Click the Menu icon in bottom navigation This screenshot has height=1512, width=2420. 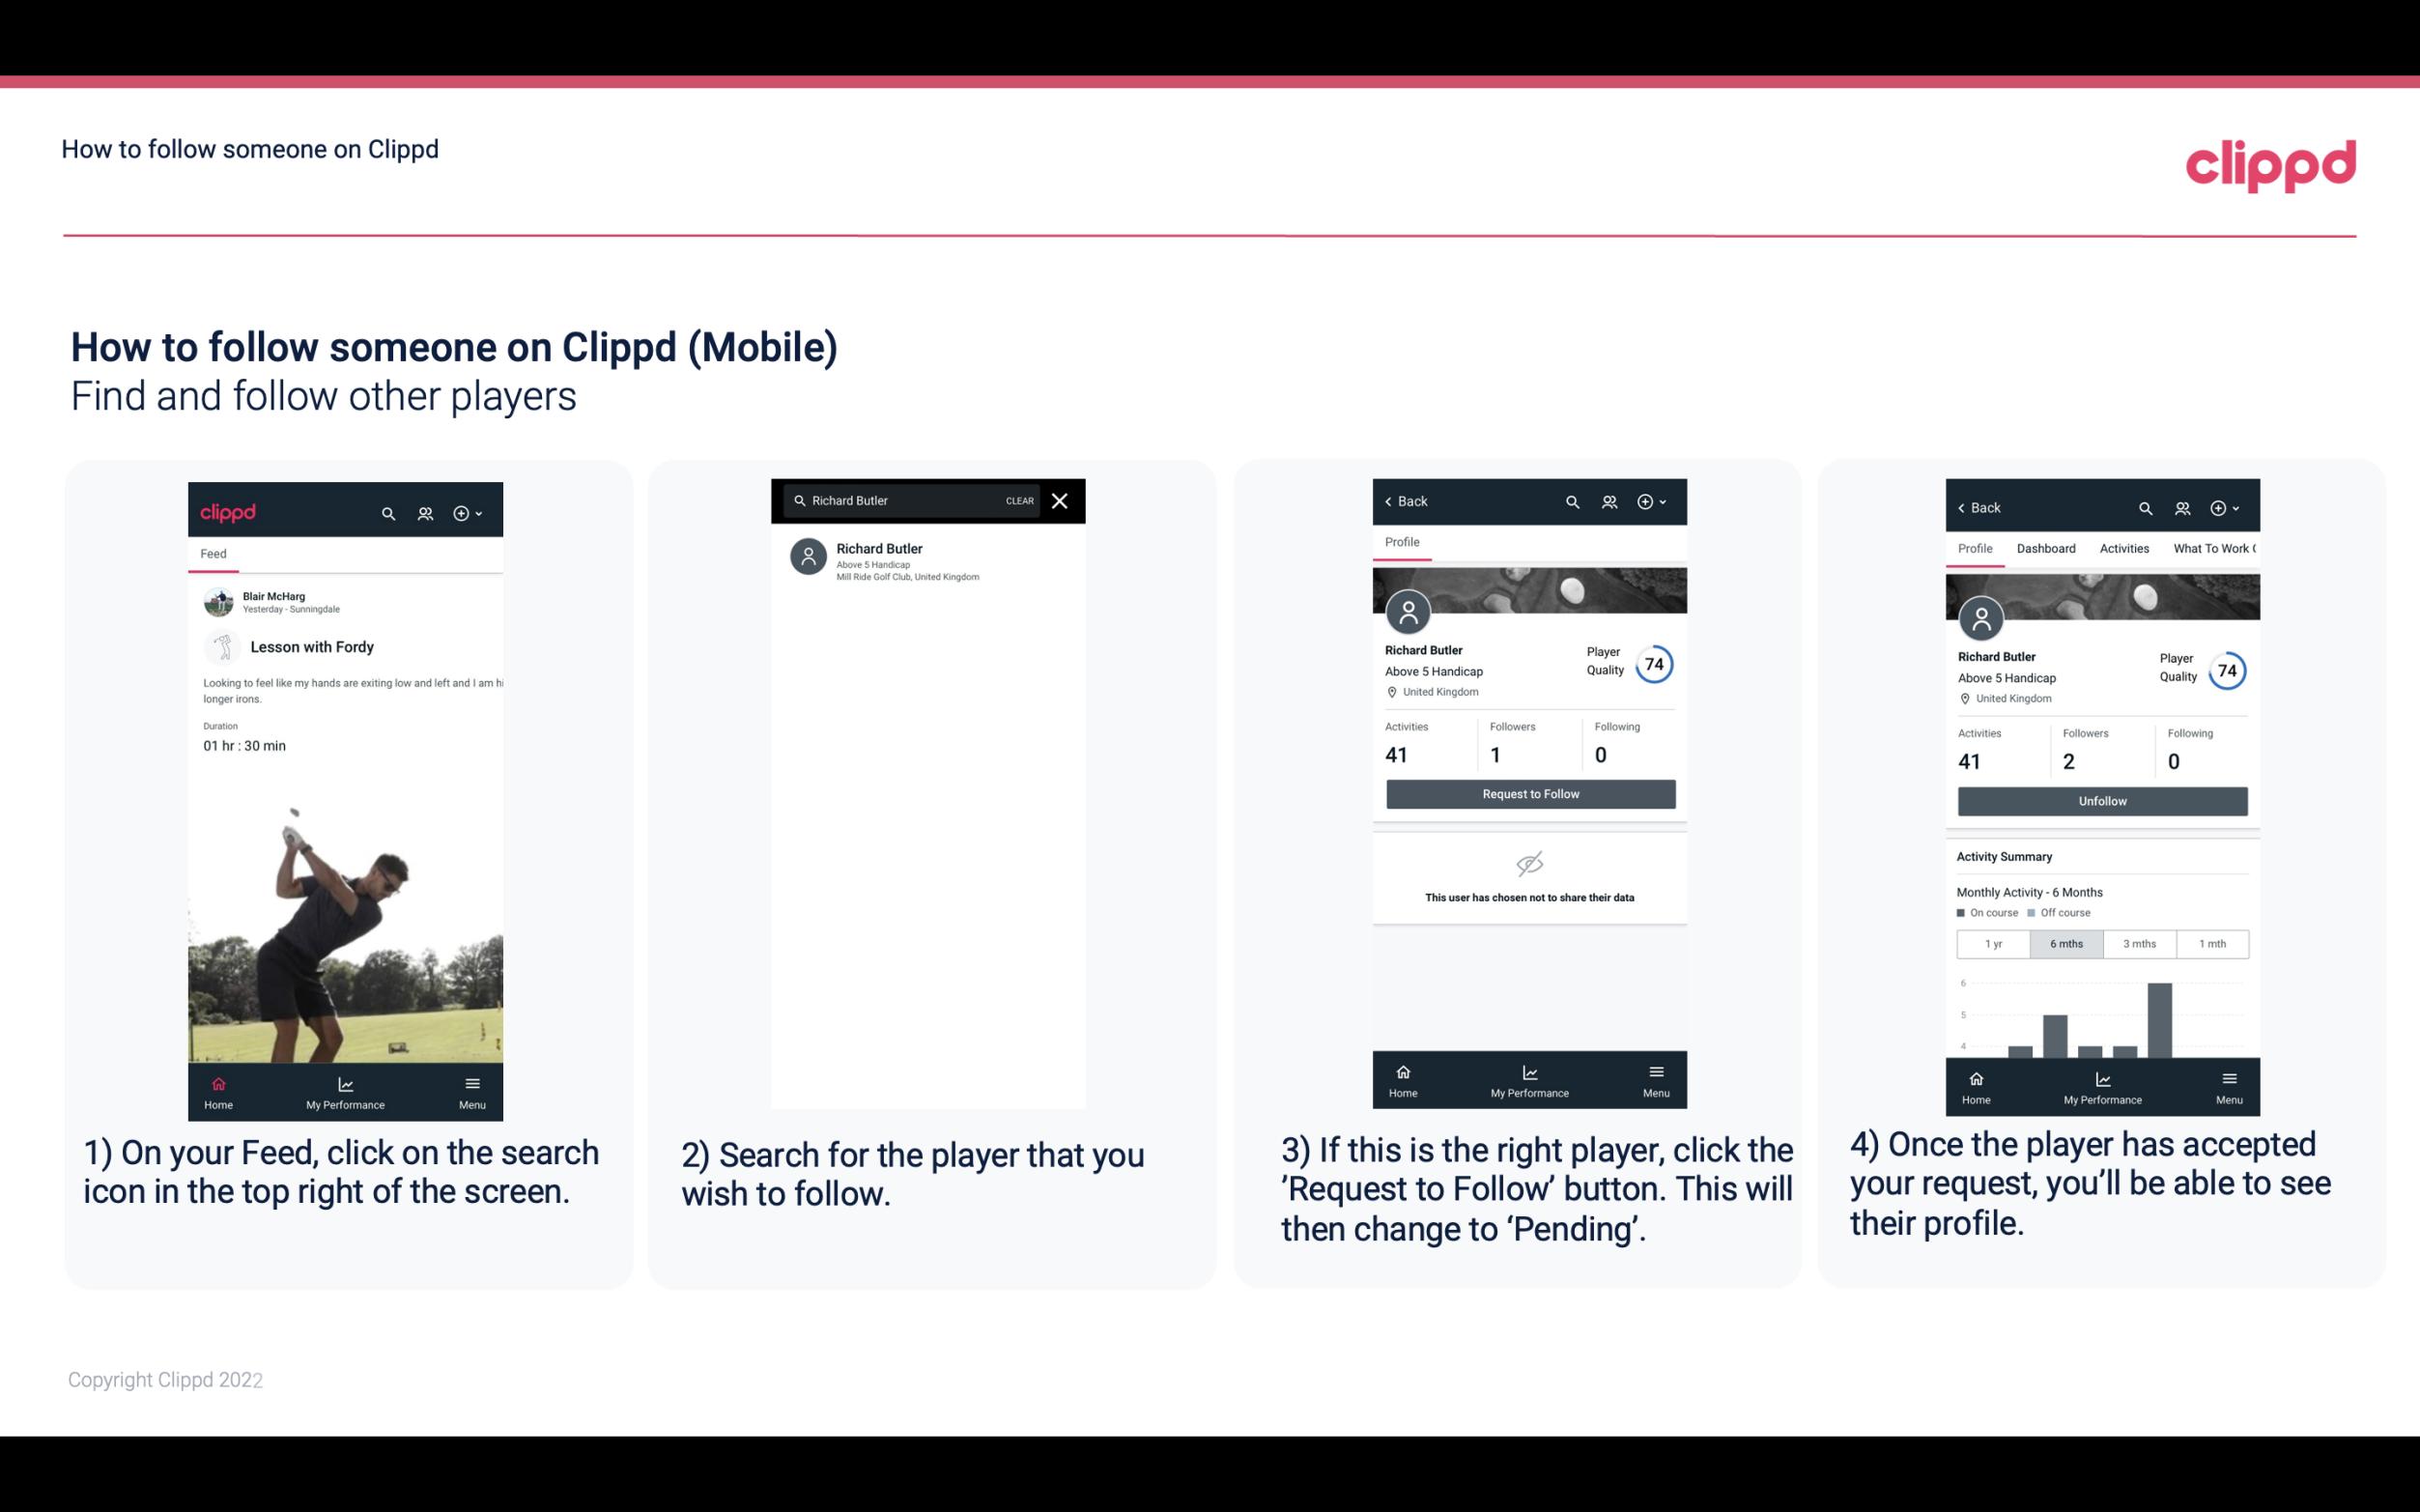[x=471, y=1082]
